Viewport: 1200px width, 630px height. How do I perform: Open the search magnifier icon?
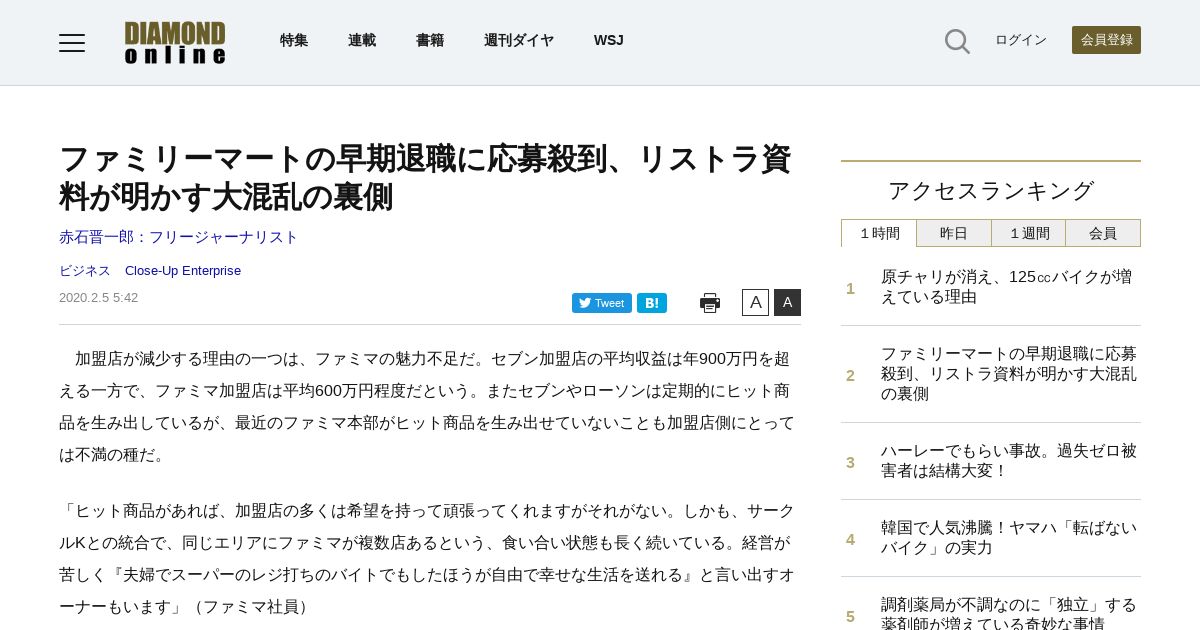tap(957, 41)
